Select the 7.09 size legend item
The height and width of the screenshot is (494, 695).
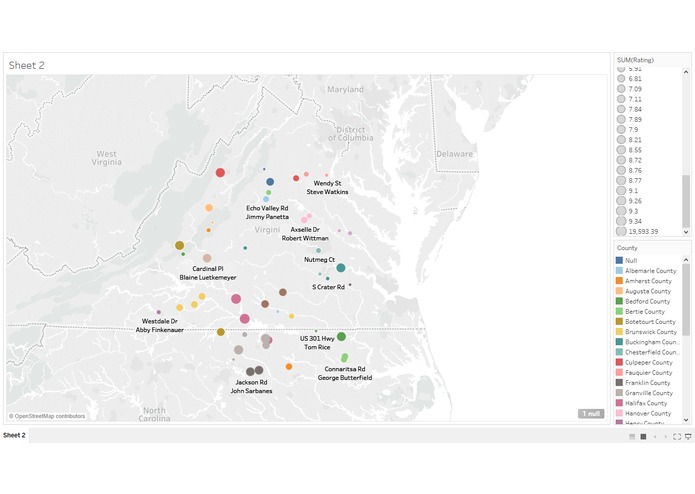629,89
